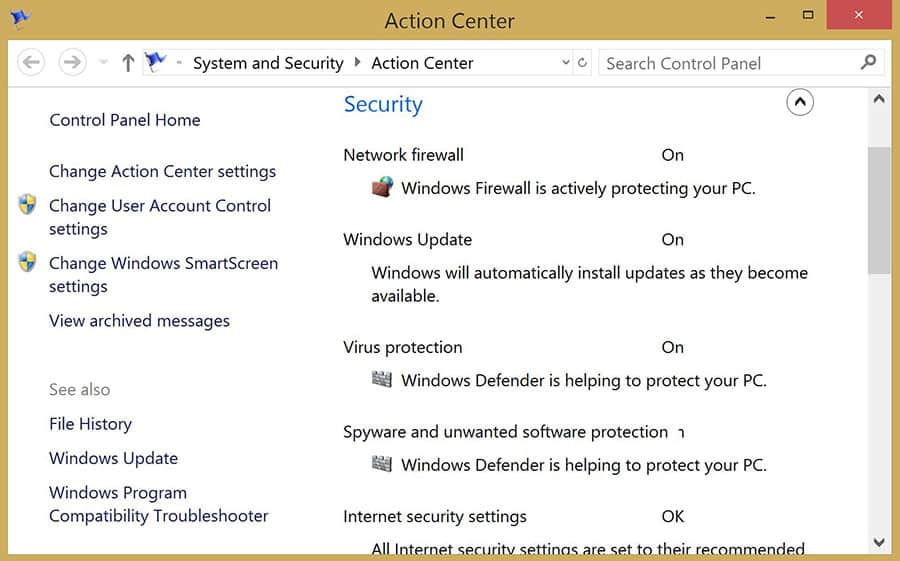Screen dimensions: 900x561
Task: Click the Forward navigation arrow
Action: [72, 62]
